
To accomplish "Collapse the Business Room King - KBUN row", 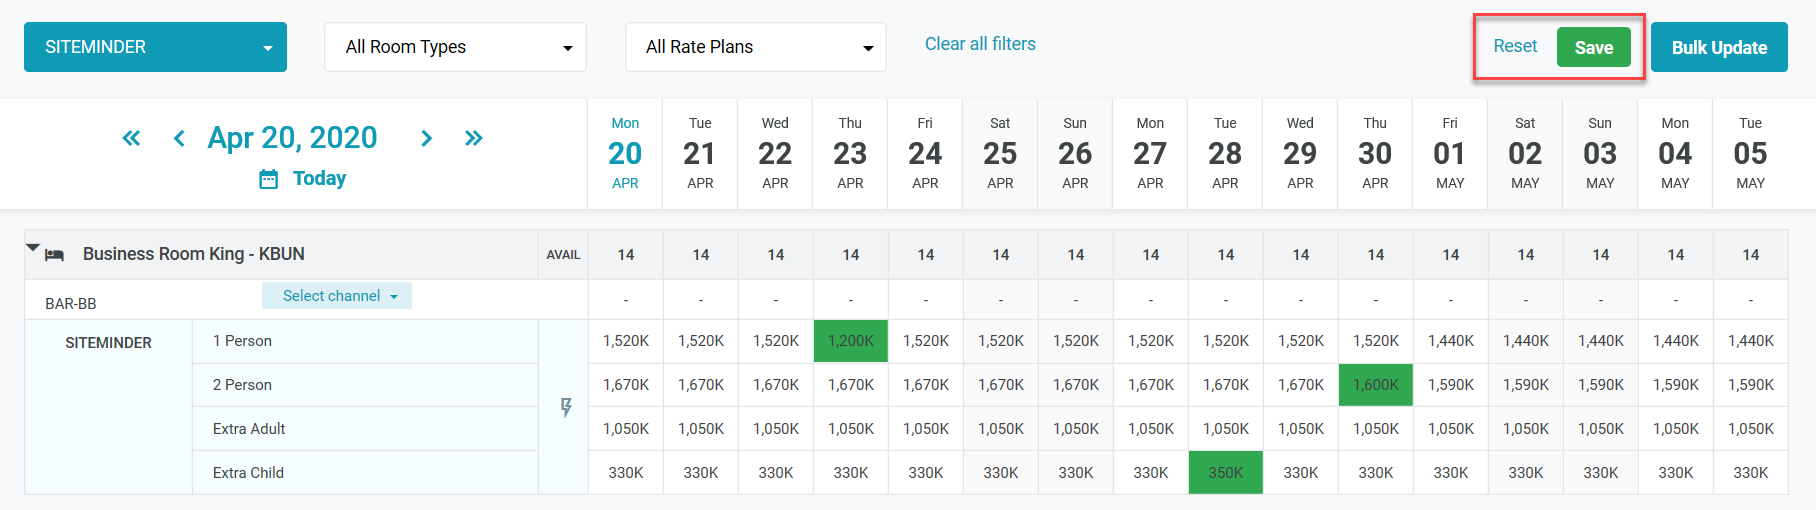I will pyautogui.click(x=33, y=248).
